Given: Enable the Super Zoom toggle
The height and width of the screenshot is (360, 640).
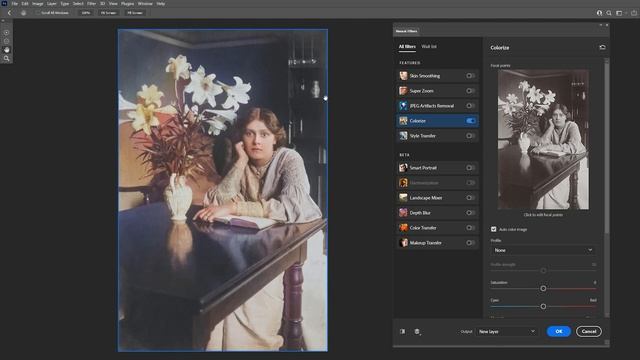Looking at the screenshot, I should pos(470,91).
